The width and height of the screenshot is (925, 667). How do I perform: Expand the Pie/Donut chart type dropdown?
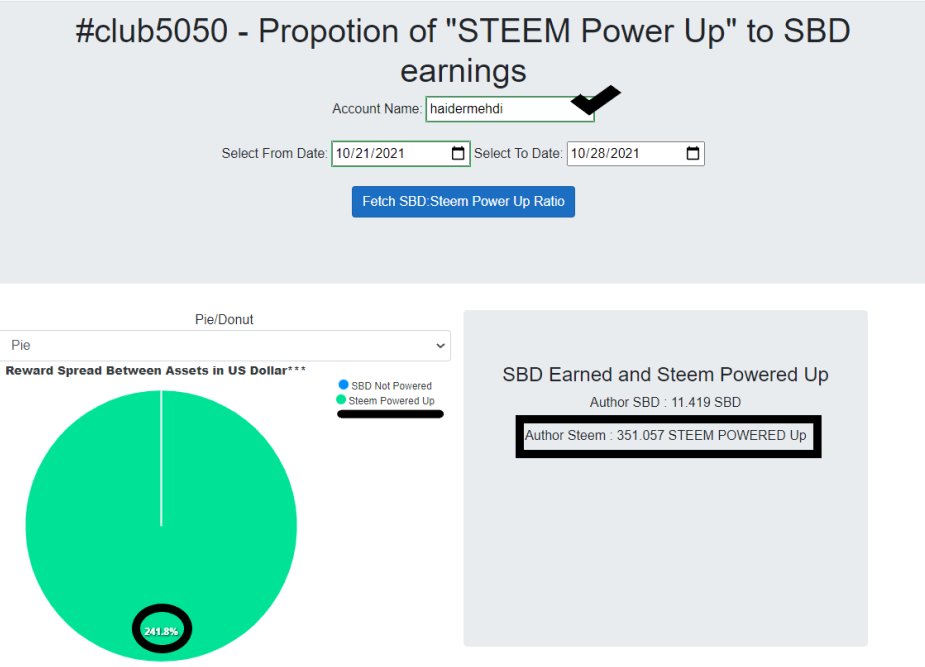coord(225,346)
